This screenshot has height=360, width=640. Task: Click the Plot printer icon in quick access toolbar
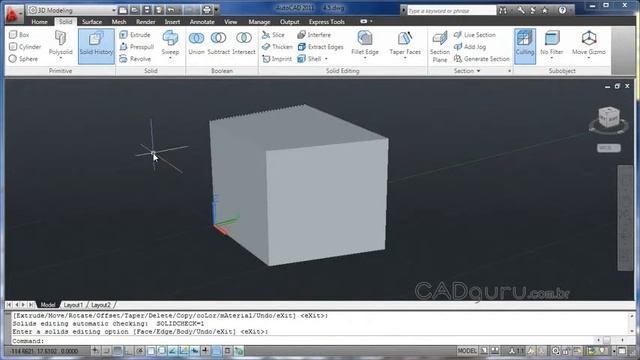tap(207, 10)
